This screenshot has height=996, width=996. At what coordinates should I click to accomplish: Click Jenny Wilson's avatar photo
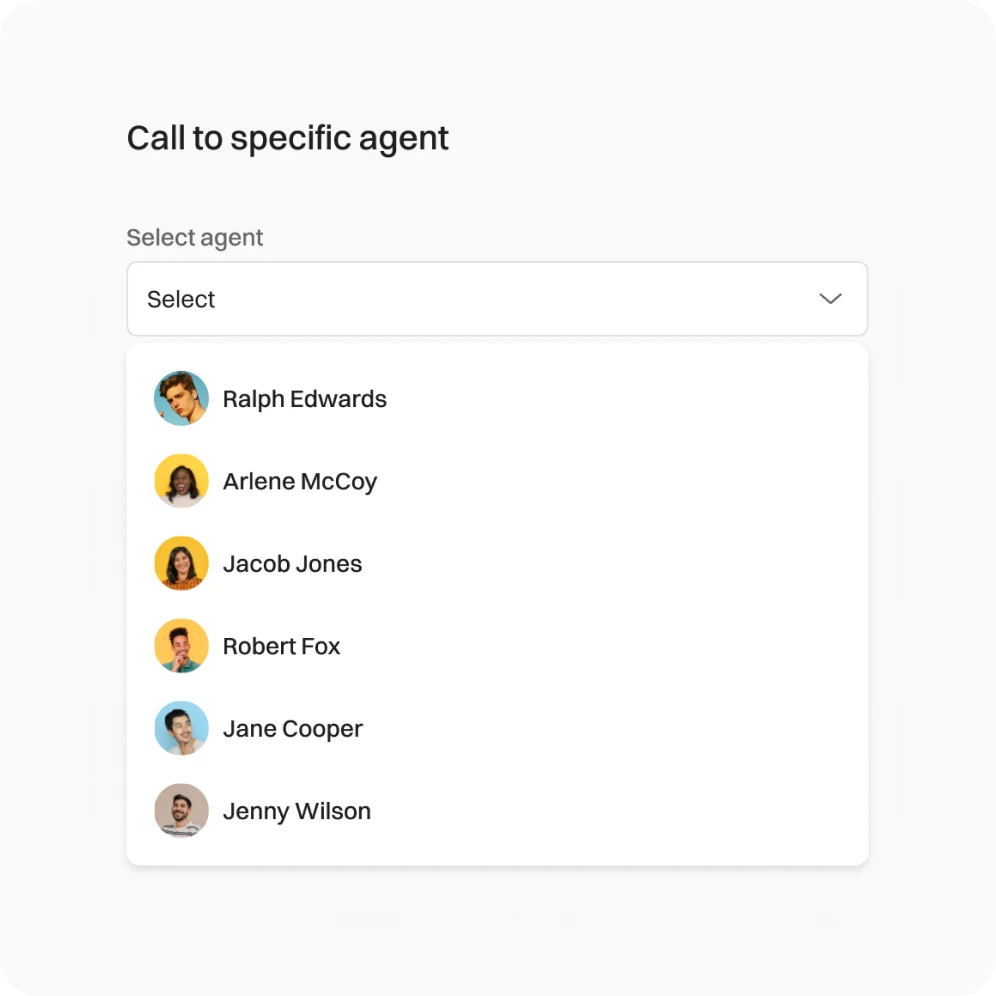click(181, 811)
